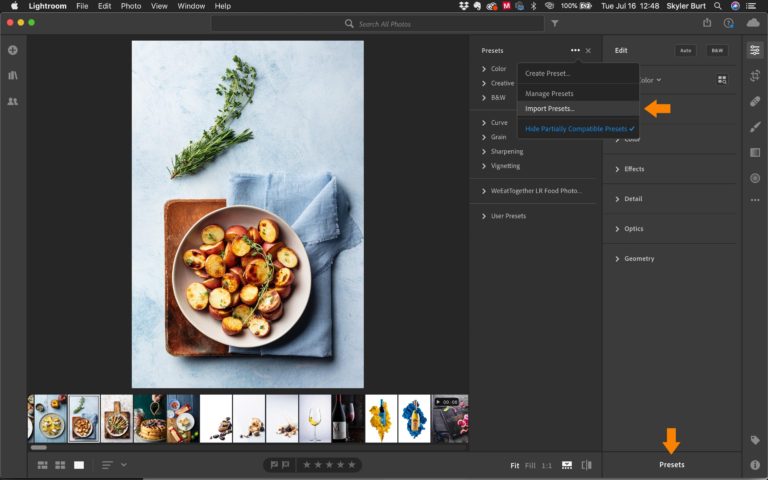Toggle Hide Partially Compatible Presets option
This screenshot has height=480, width=768.
click(x=579, y=129)
